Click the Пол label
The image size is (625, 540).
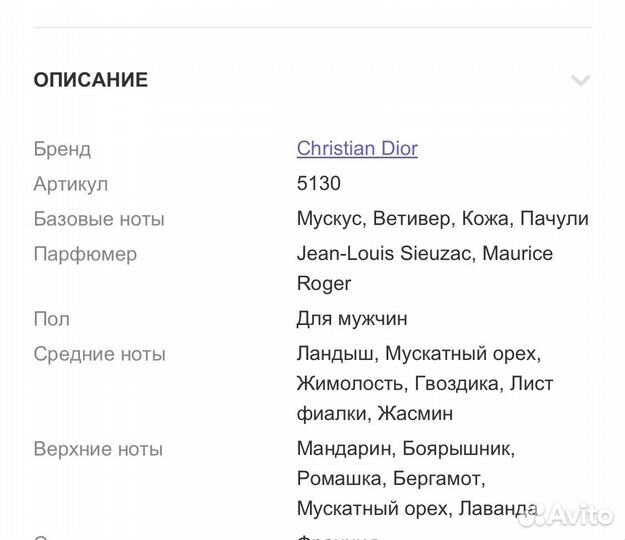click(x=52, y=319)
